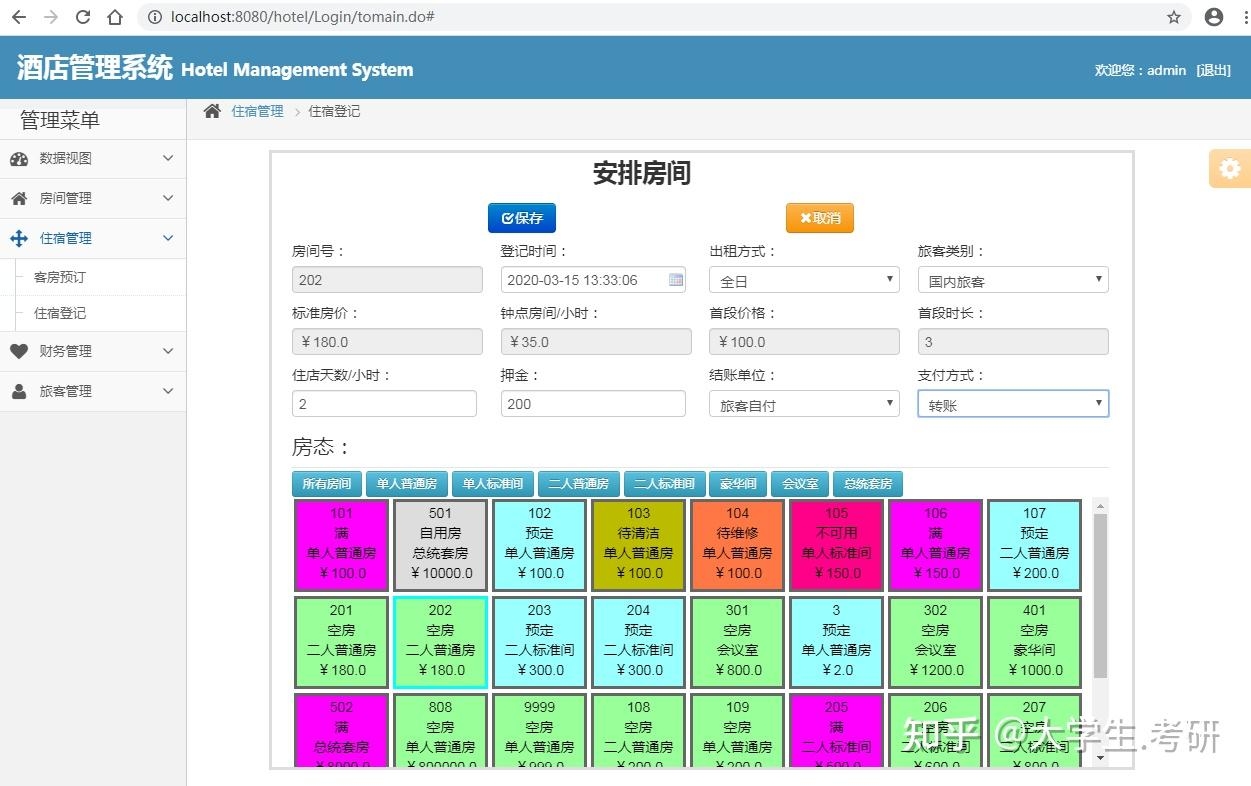Expand the 财务管理 menu chevron

[x=167, y=351]
